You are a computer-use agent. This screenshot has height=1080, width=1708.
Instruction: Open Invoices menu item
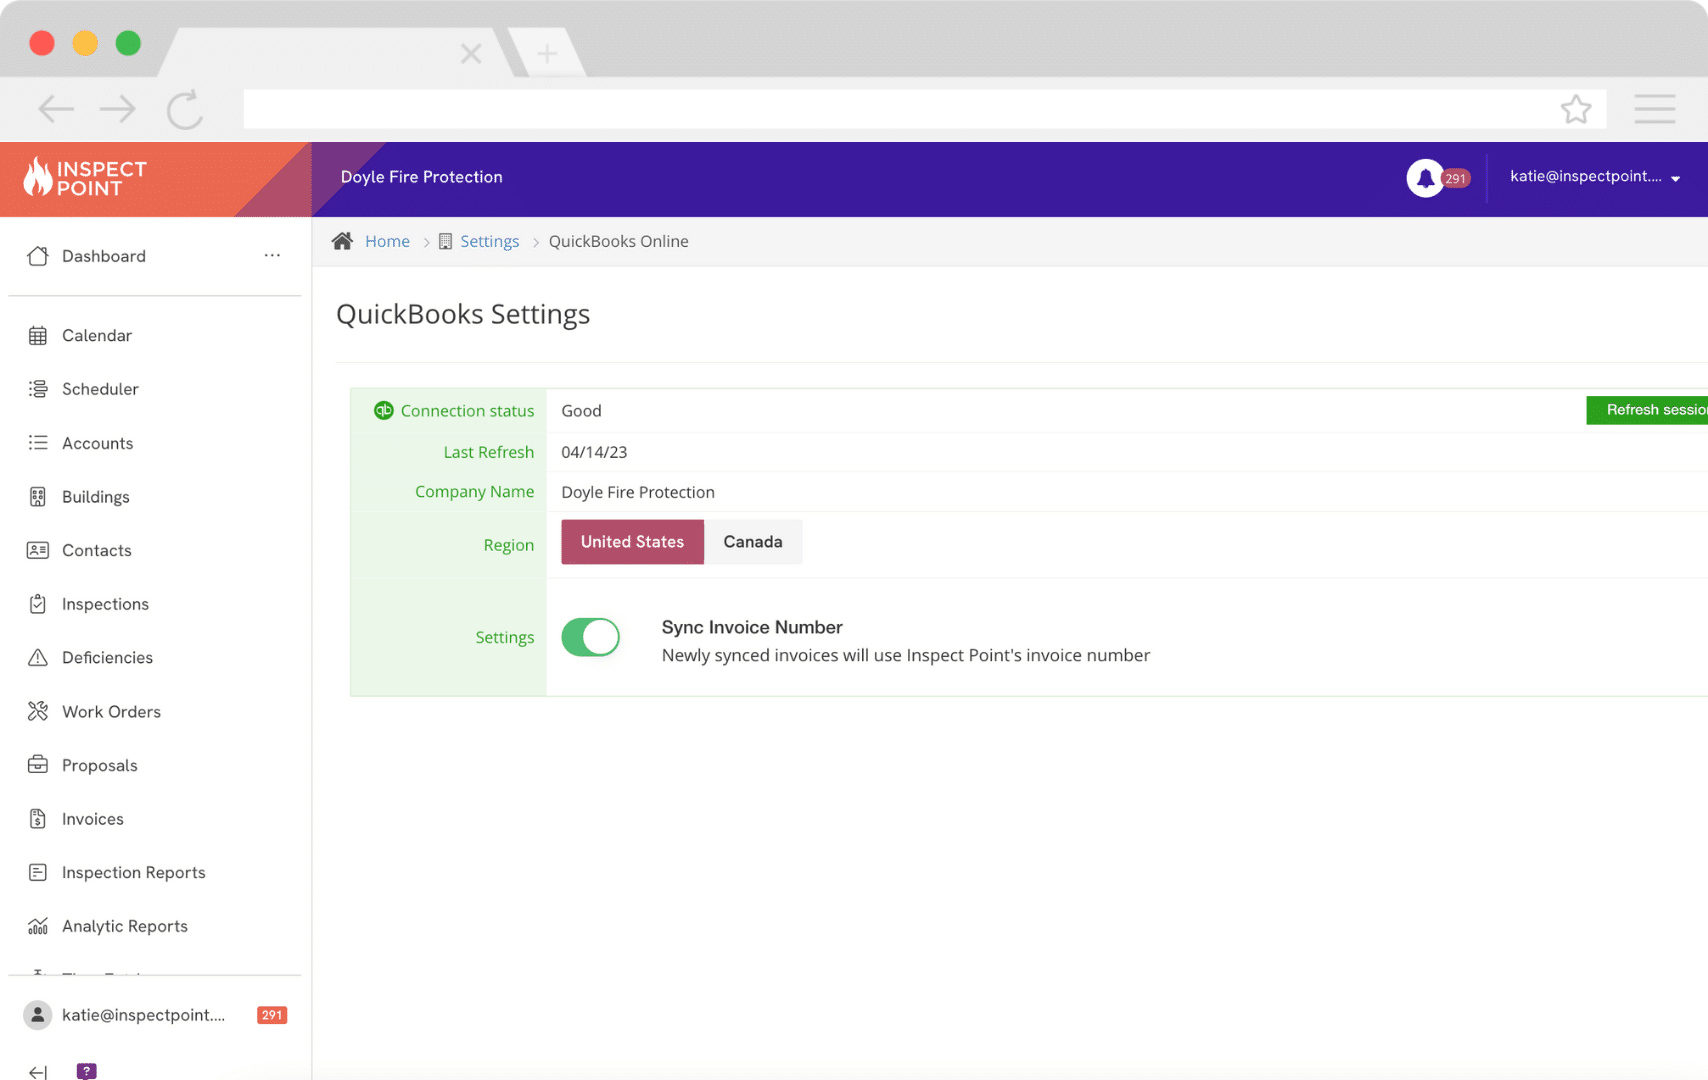(x=93, y=819)
